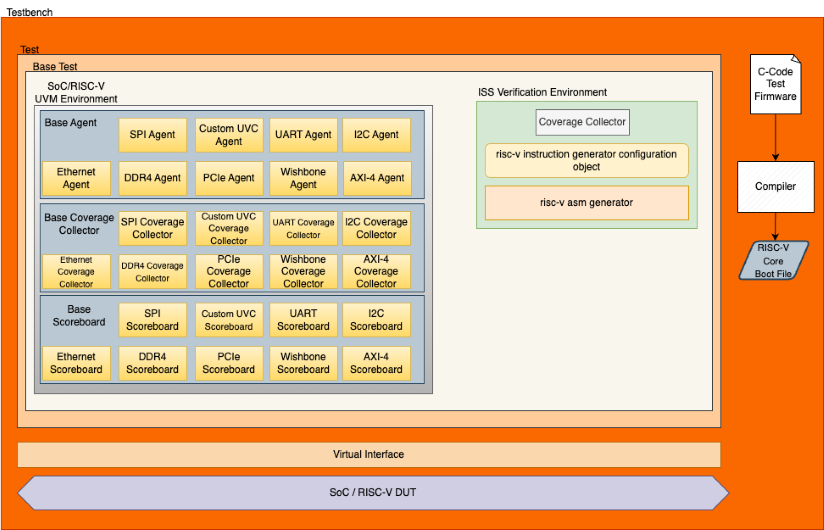Click the UART Agent block
The image size is (824, 530).
pyautogui.click(x=303, y=135)
